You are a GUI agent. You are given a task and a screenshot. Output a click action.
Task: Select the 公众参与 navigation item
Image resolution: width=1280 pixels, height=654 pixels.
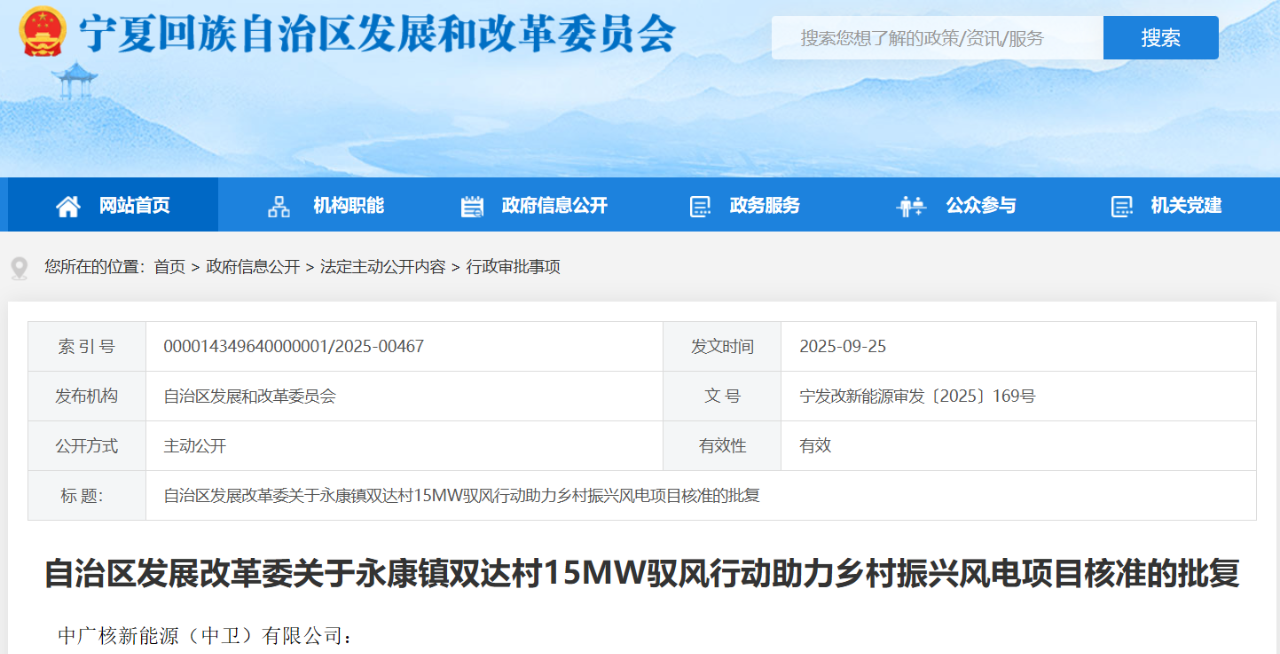[x=980, y=206]
